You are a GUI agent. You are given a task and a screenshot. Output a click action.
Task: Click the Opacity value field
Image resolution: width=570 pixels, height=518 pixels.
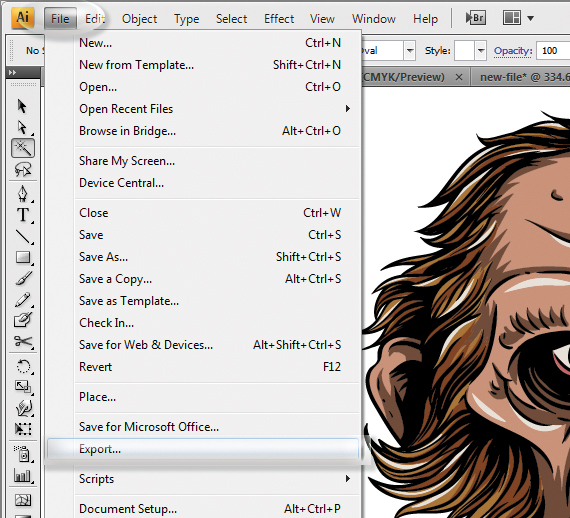(x=553, y=51)
